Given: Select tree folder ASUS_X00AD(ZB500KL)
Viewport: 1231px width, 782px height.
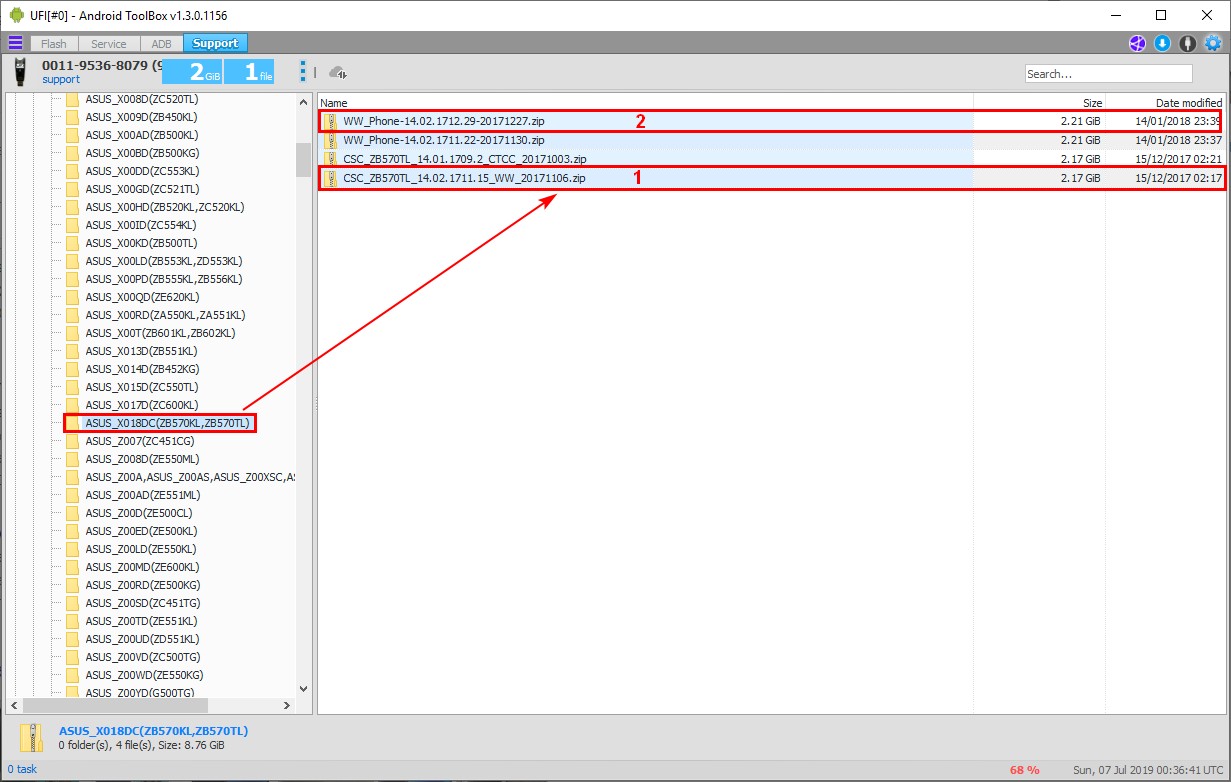Looking at the screenshot, I should coord(141,135).
